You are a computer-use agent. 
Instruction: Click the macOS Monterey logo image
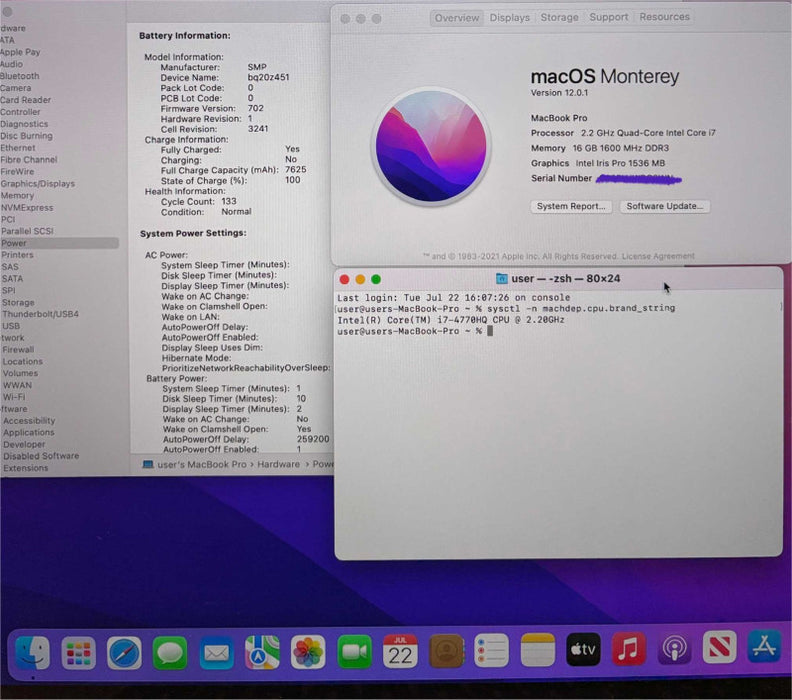[x=431, y=146]
